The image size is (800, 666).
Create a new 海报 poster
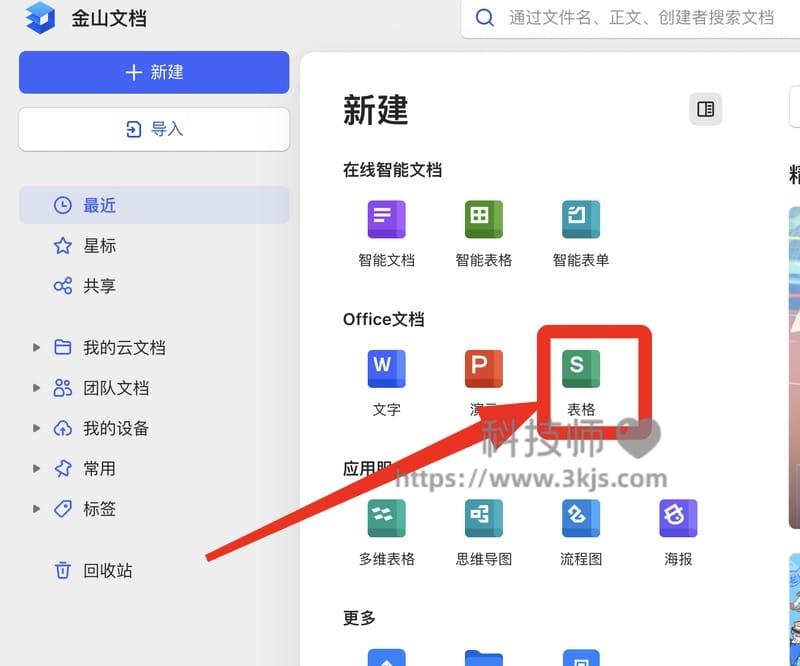(678, 532)
